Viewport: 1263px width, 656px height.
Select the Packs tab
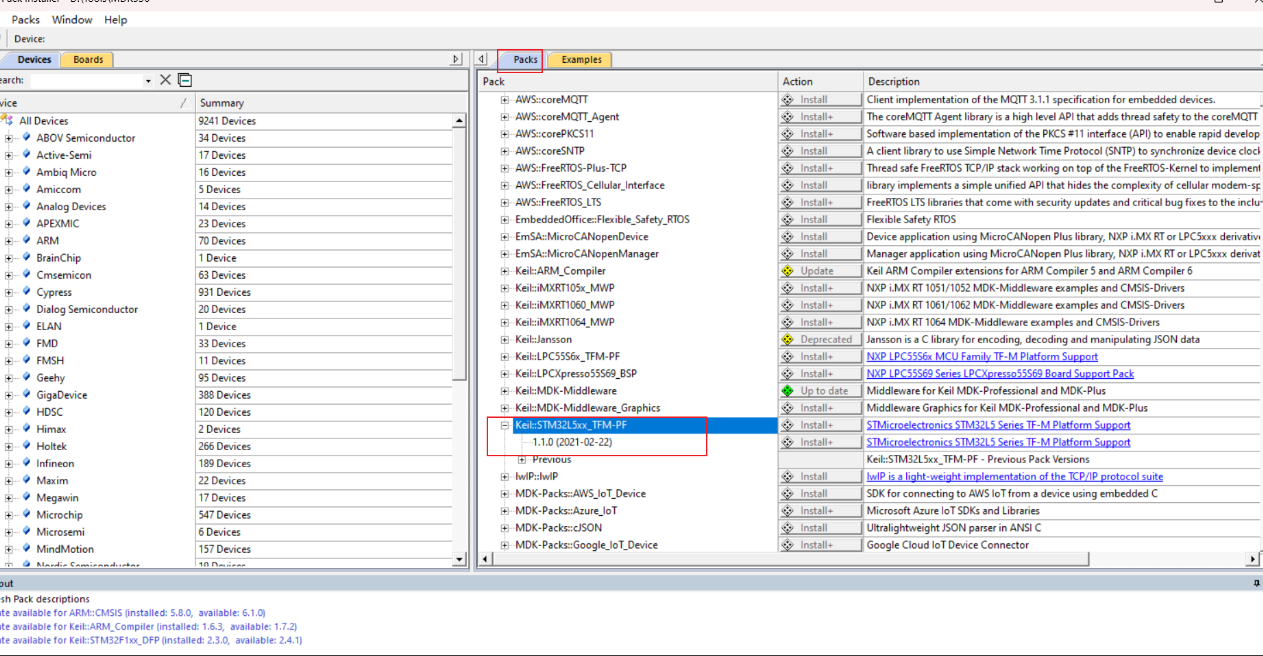[x=525, y=60]
